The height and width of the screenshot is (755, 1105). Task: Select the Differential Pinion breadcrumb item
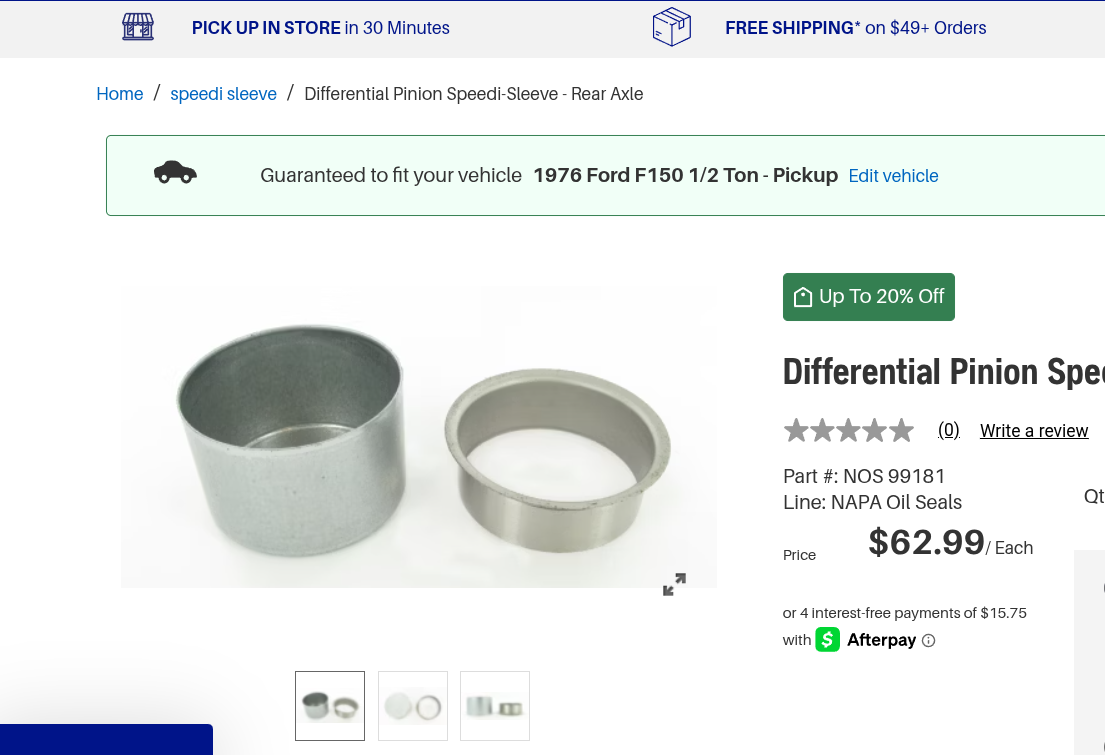474,93
